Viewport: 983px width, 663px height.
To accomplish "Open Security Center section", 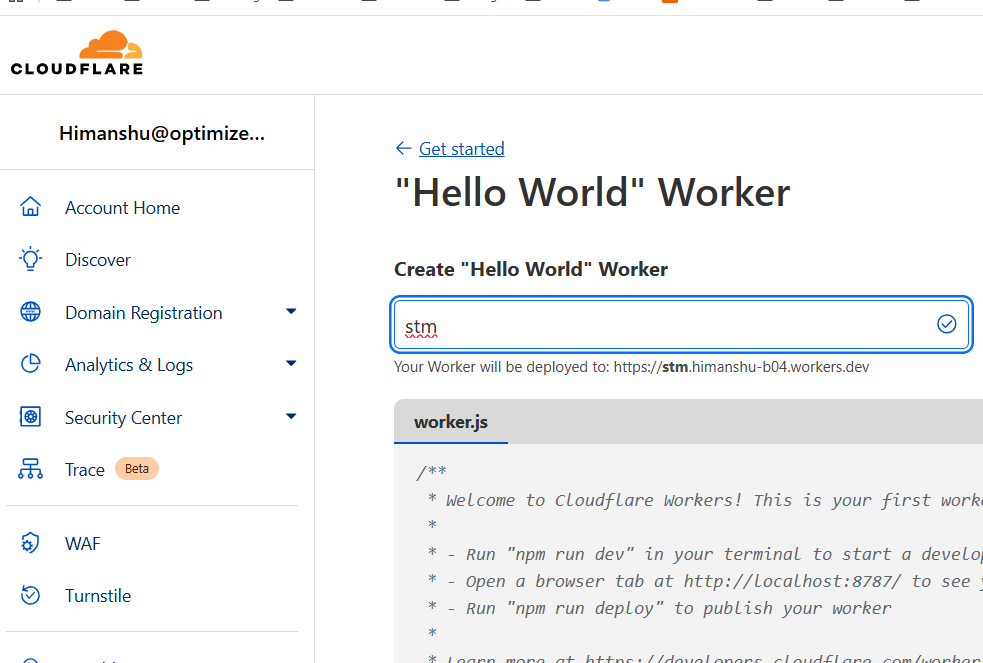I will pos(123,417).
